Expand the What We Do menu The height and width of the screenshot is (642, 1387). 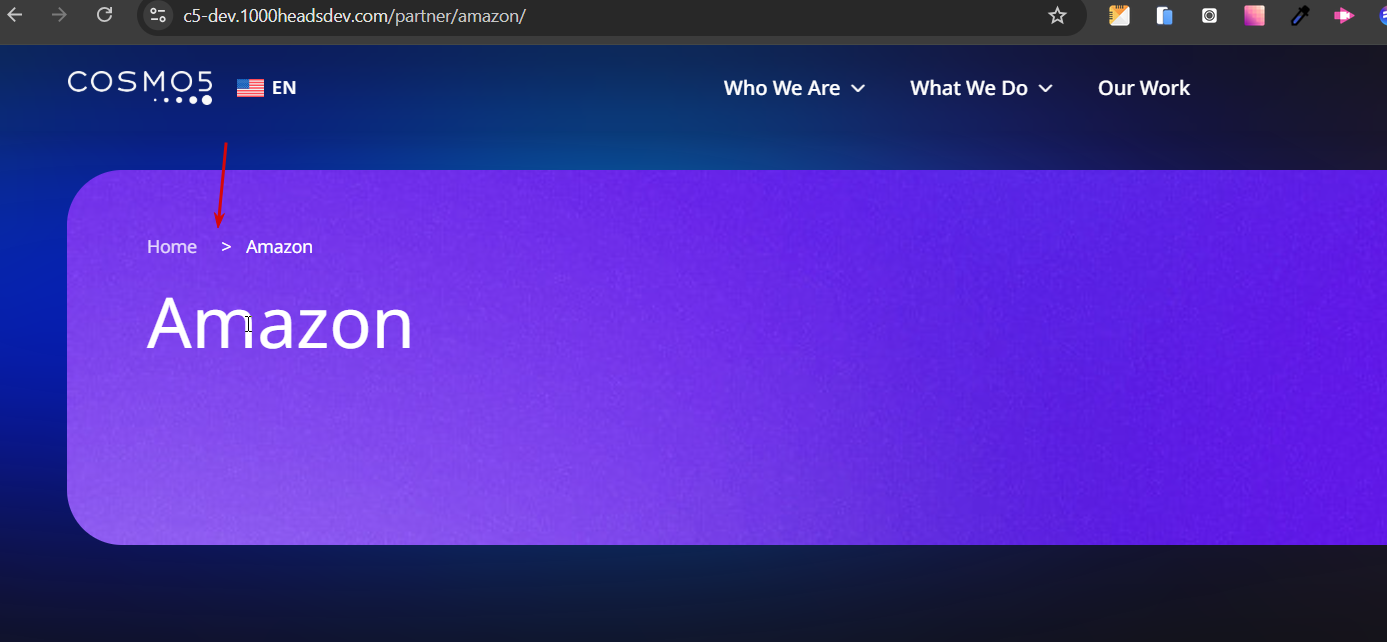click(981, 88)
